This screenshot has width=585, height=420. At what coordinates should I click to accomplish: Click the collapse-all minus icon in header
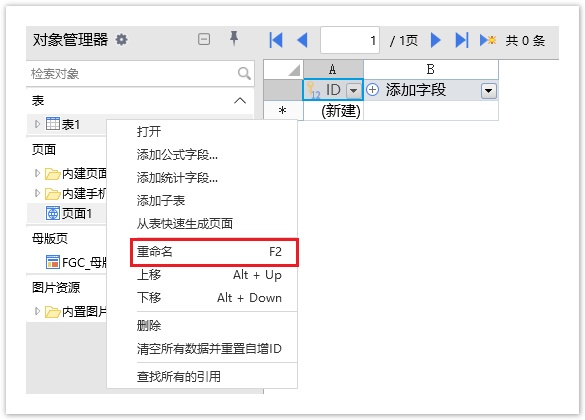[x=204, y=39]
